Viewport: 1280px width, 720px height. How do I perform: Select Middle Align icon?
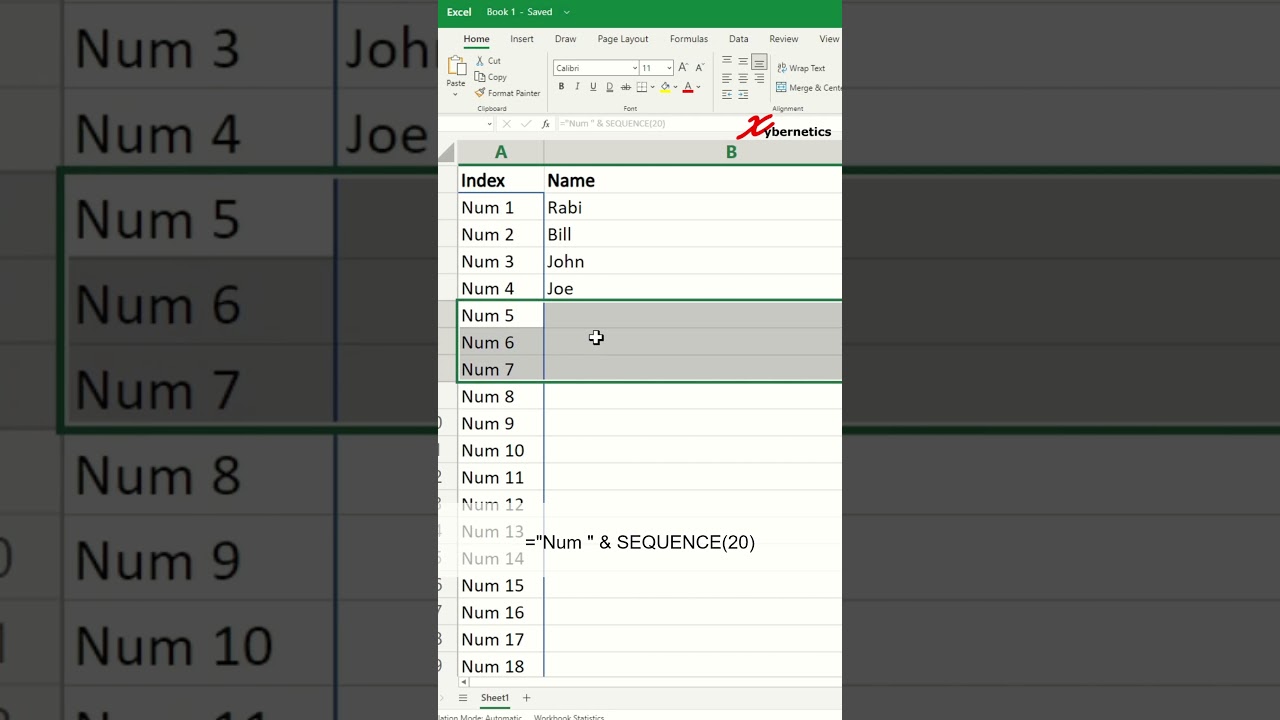point(743,61)
